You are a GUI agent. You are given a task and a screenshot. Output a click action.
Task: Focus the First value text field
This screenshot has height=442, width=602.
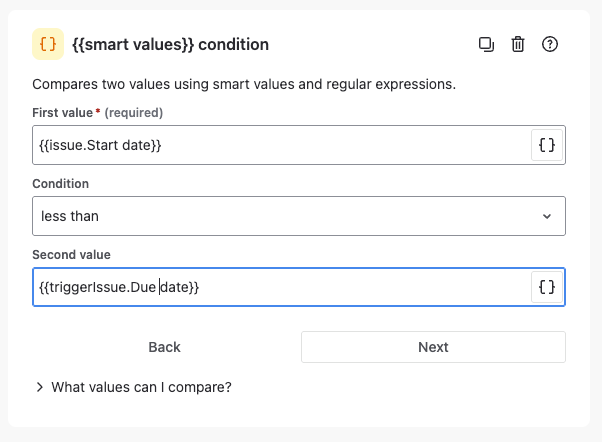point(280,145)
